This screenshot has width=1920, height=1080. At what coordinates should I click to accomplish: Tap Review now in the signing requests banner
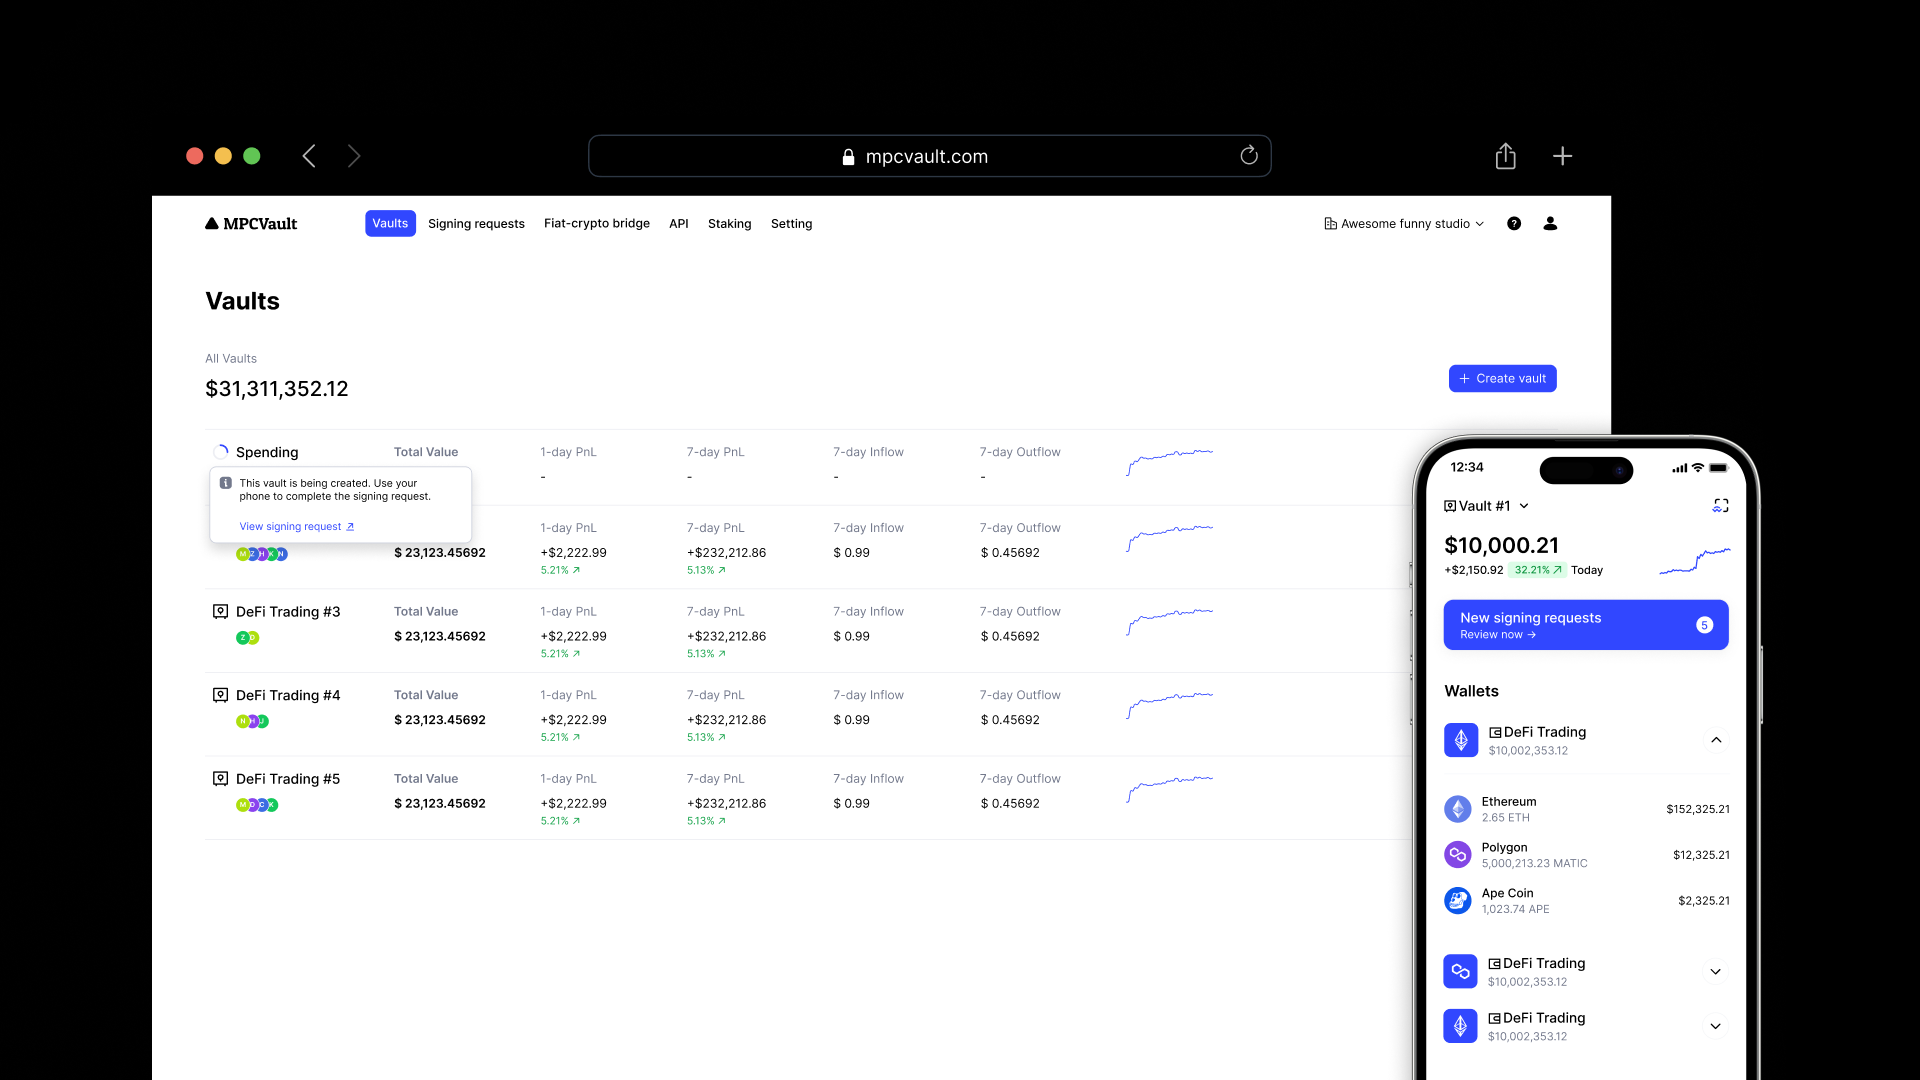click(1497, 633)
